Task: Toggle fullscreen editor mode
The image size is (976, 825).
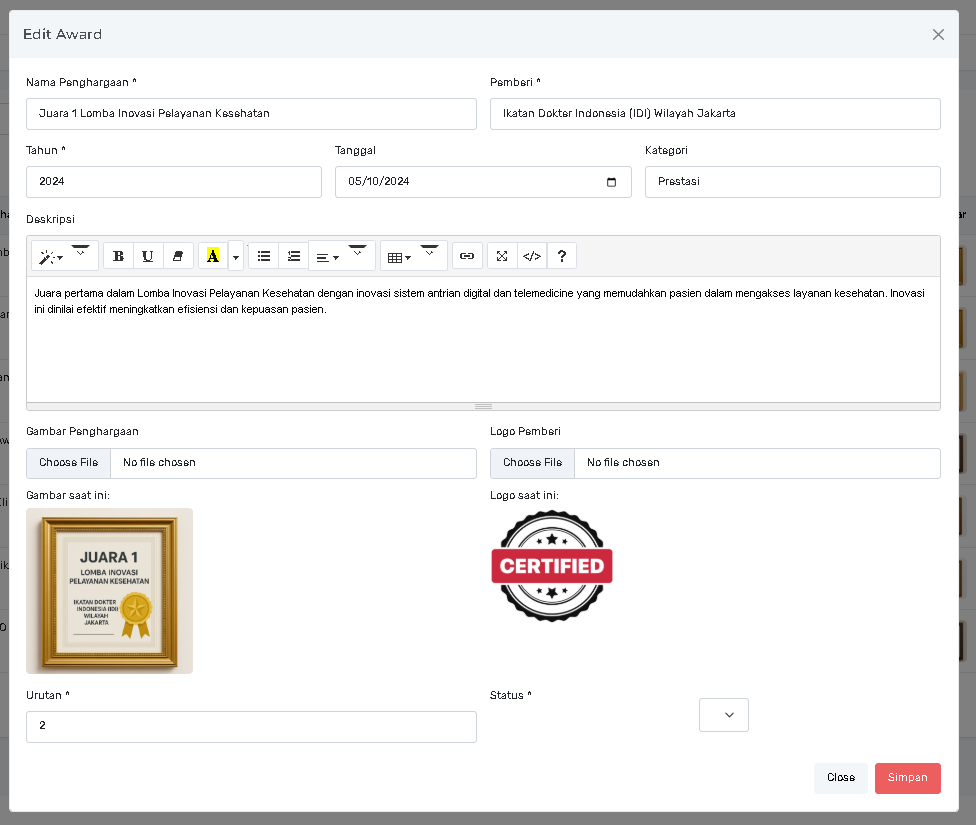Action: [x=502, y=256]
